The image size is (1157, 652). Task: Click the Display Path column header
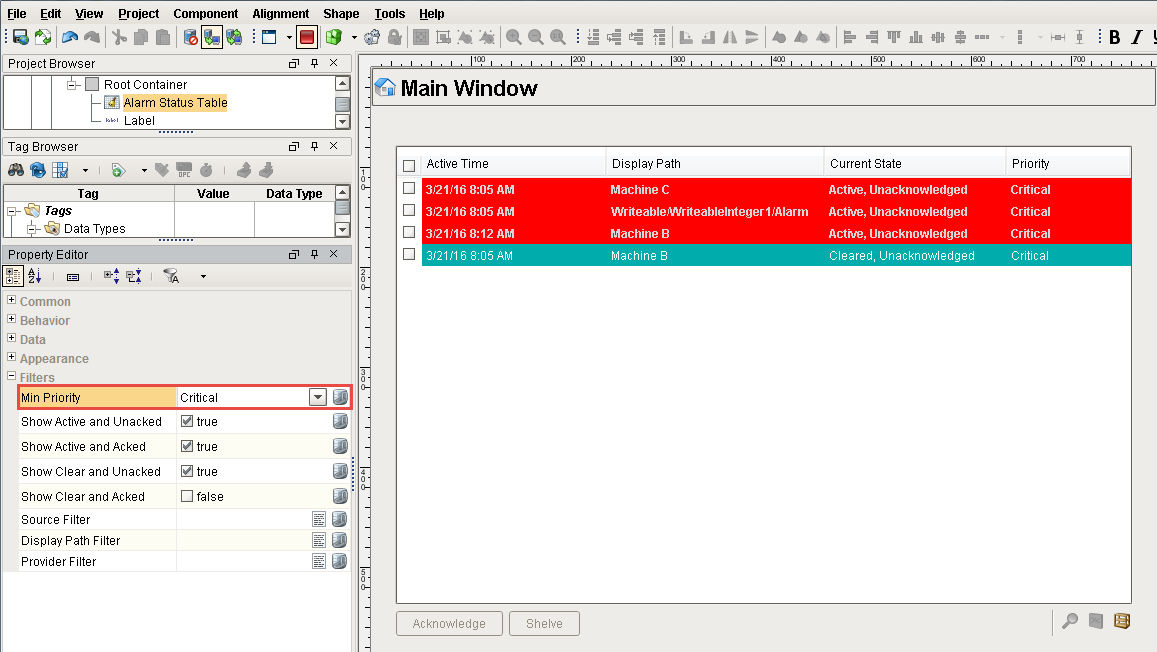646,163
